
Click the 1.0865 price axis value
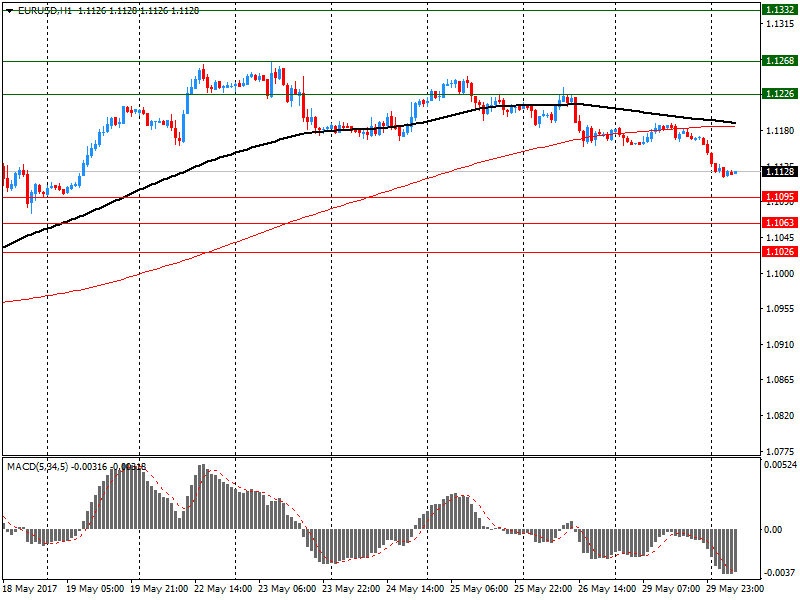click(x=780, y=380)
